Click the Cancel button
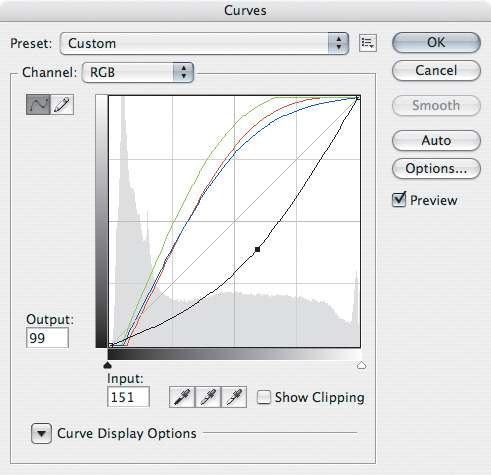The width and height of the screenshot is (491, 475). pos(436,71)
